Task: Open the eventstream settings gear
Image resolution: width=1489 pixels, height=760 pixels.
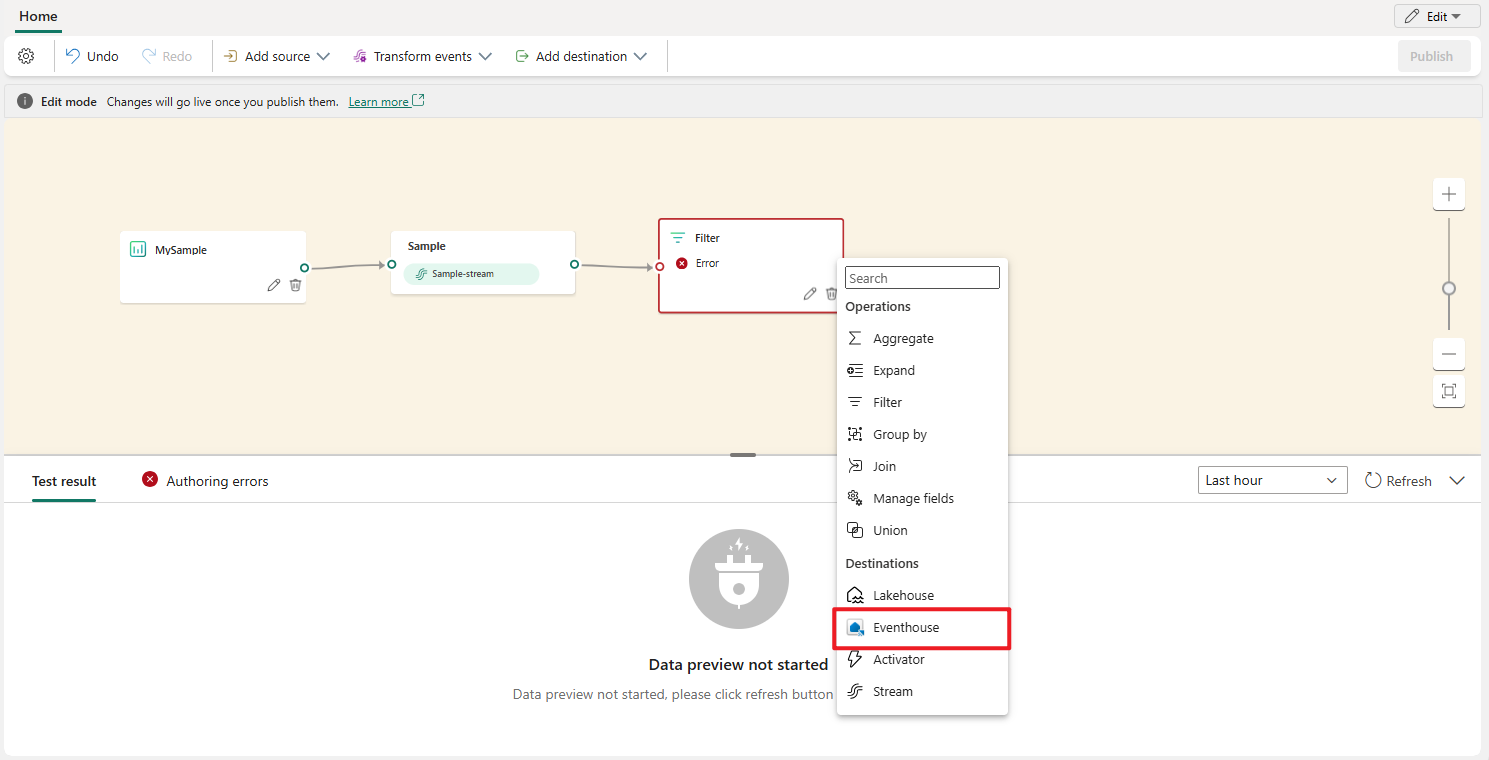Action: [x=26, y=55]
